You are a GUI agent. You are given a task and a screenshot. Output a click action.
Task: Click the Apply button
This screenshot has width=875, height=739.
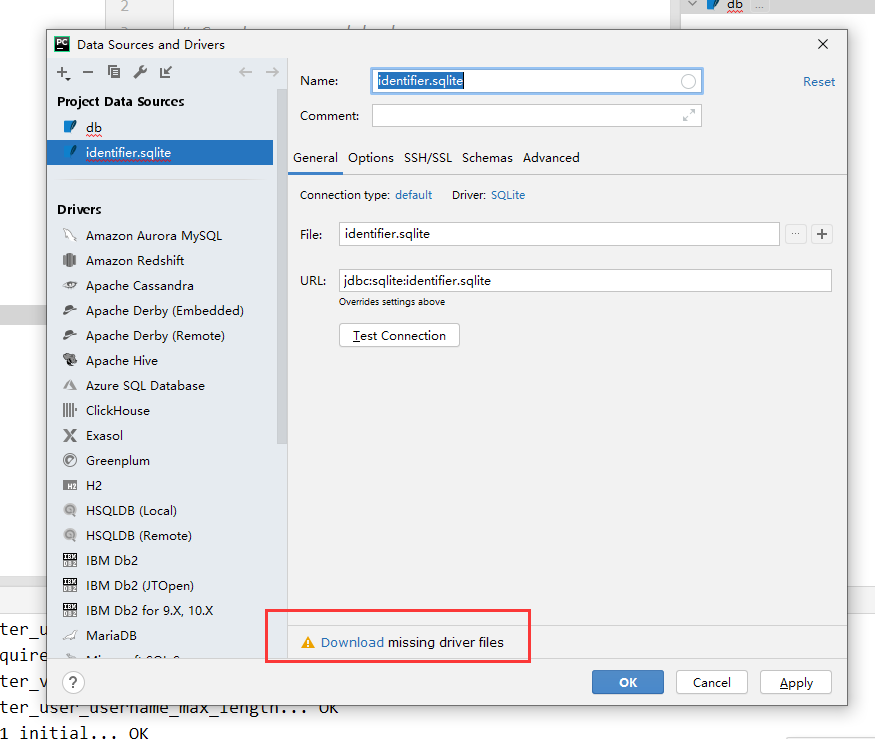tap(796, 682)
